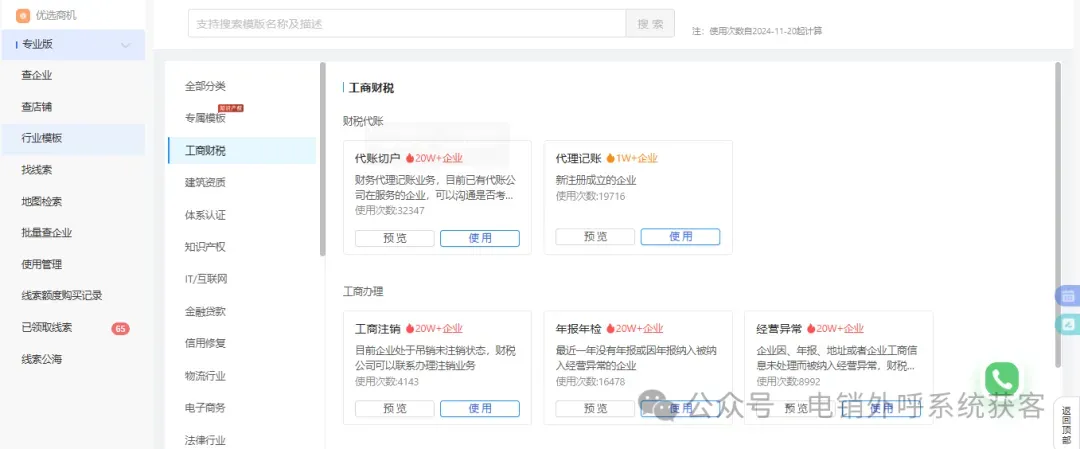Click the category list vertical scrollbar
Image resolution: width=1080 pixels, height=449 pixels.
(x=322, y=159)
